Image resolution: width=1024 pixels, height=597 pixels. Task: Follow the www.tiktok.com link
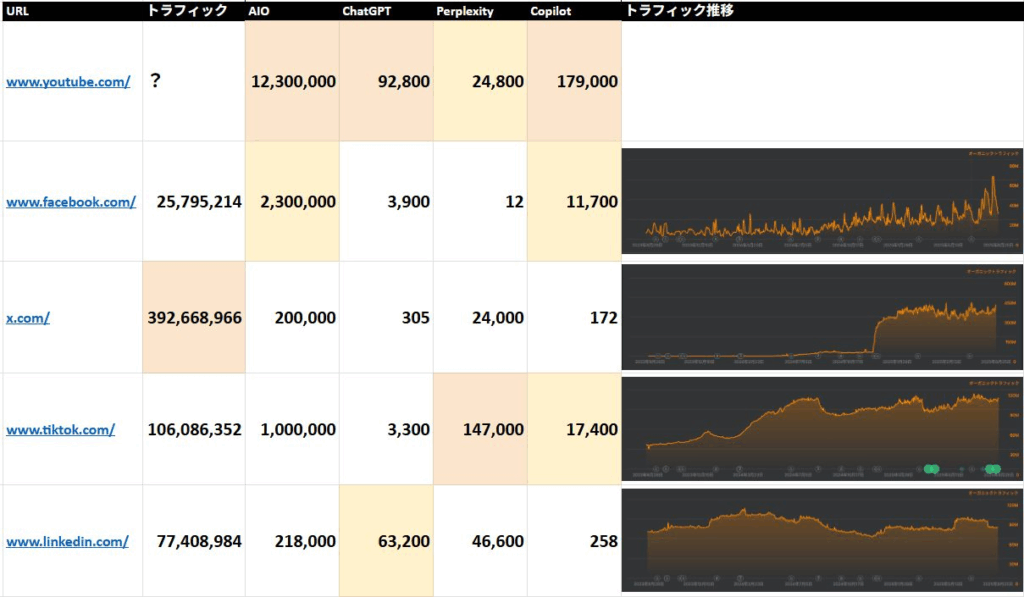pos(60,430)
